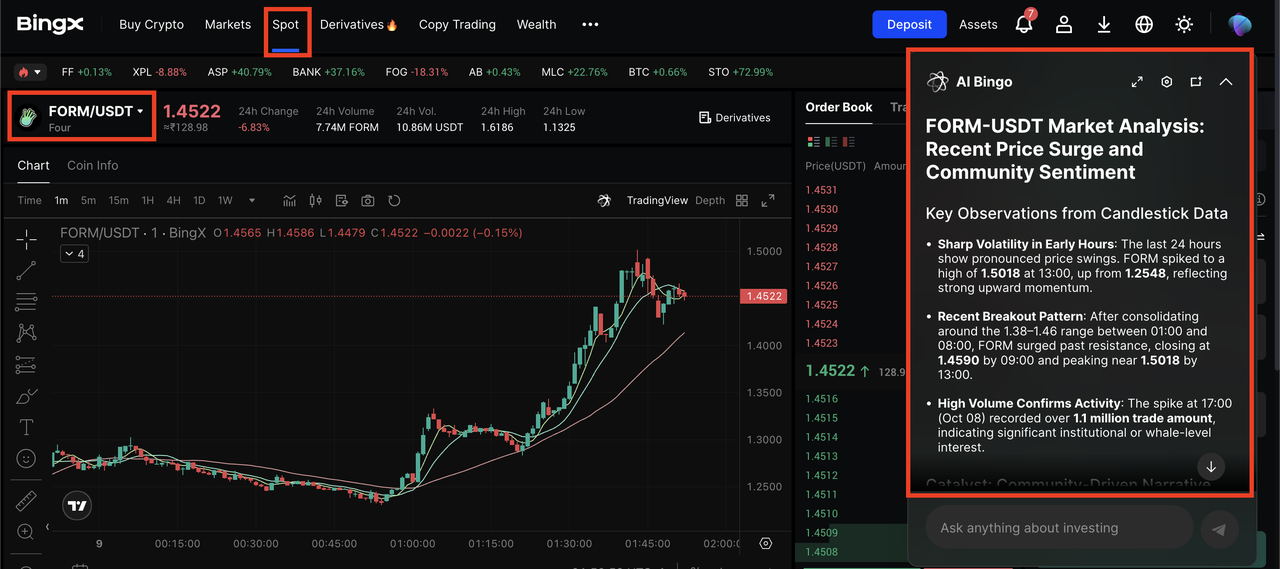
Task: Open the Derivatives link beside stats
Action: pos(734,118)
